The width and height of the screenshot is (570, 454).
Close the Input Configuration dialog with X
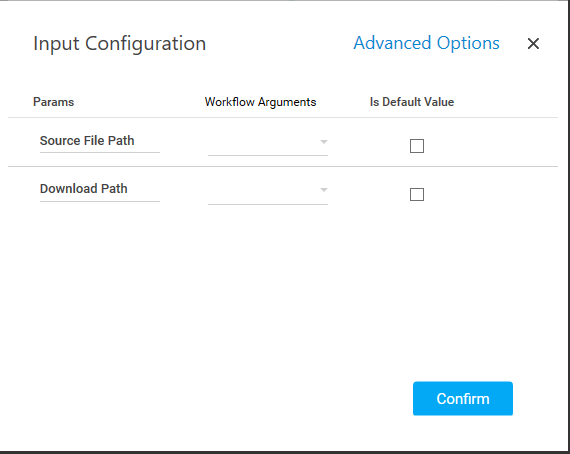[533, 44]
